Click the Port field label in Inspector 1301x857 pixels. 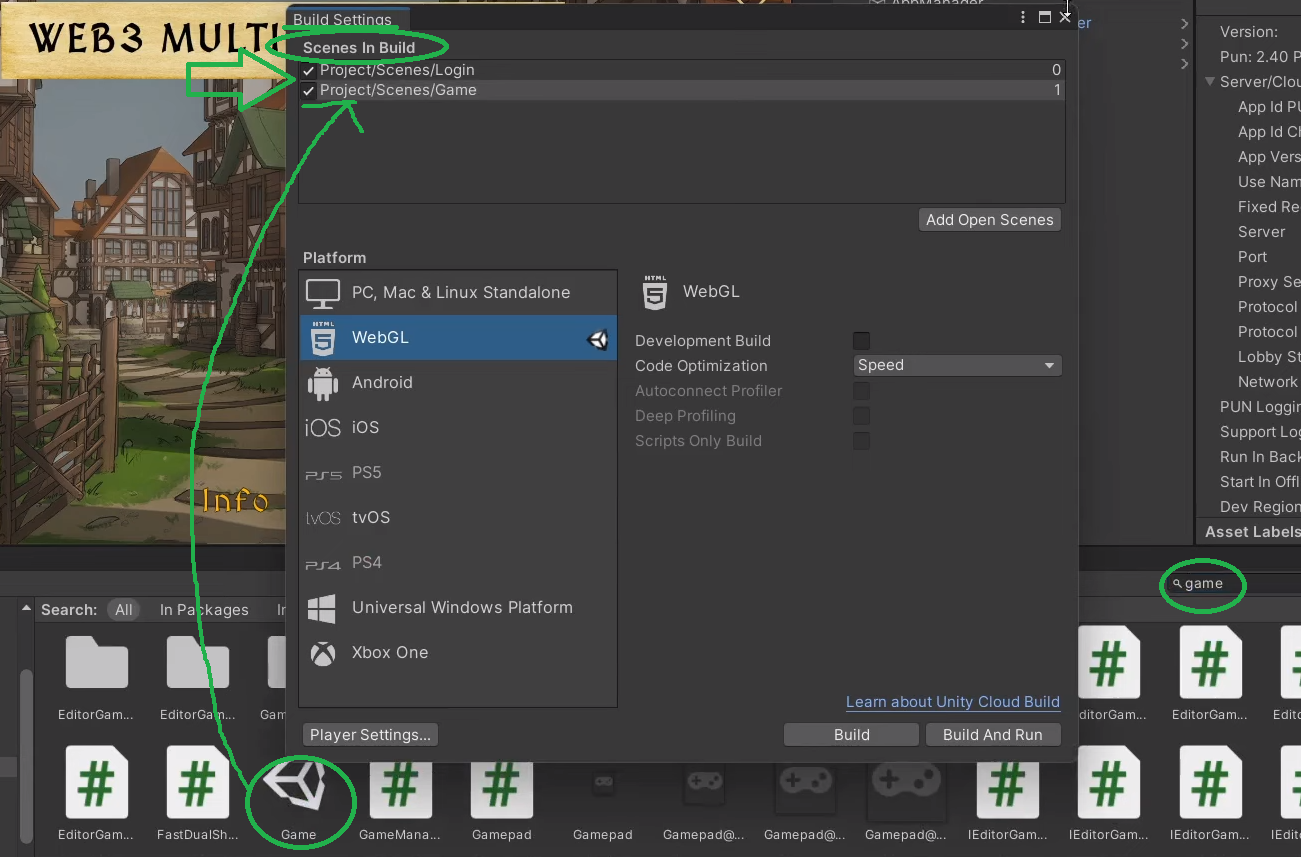point(1253,257)
